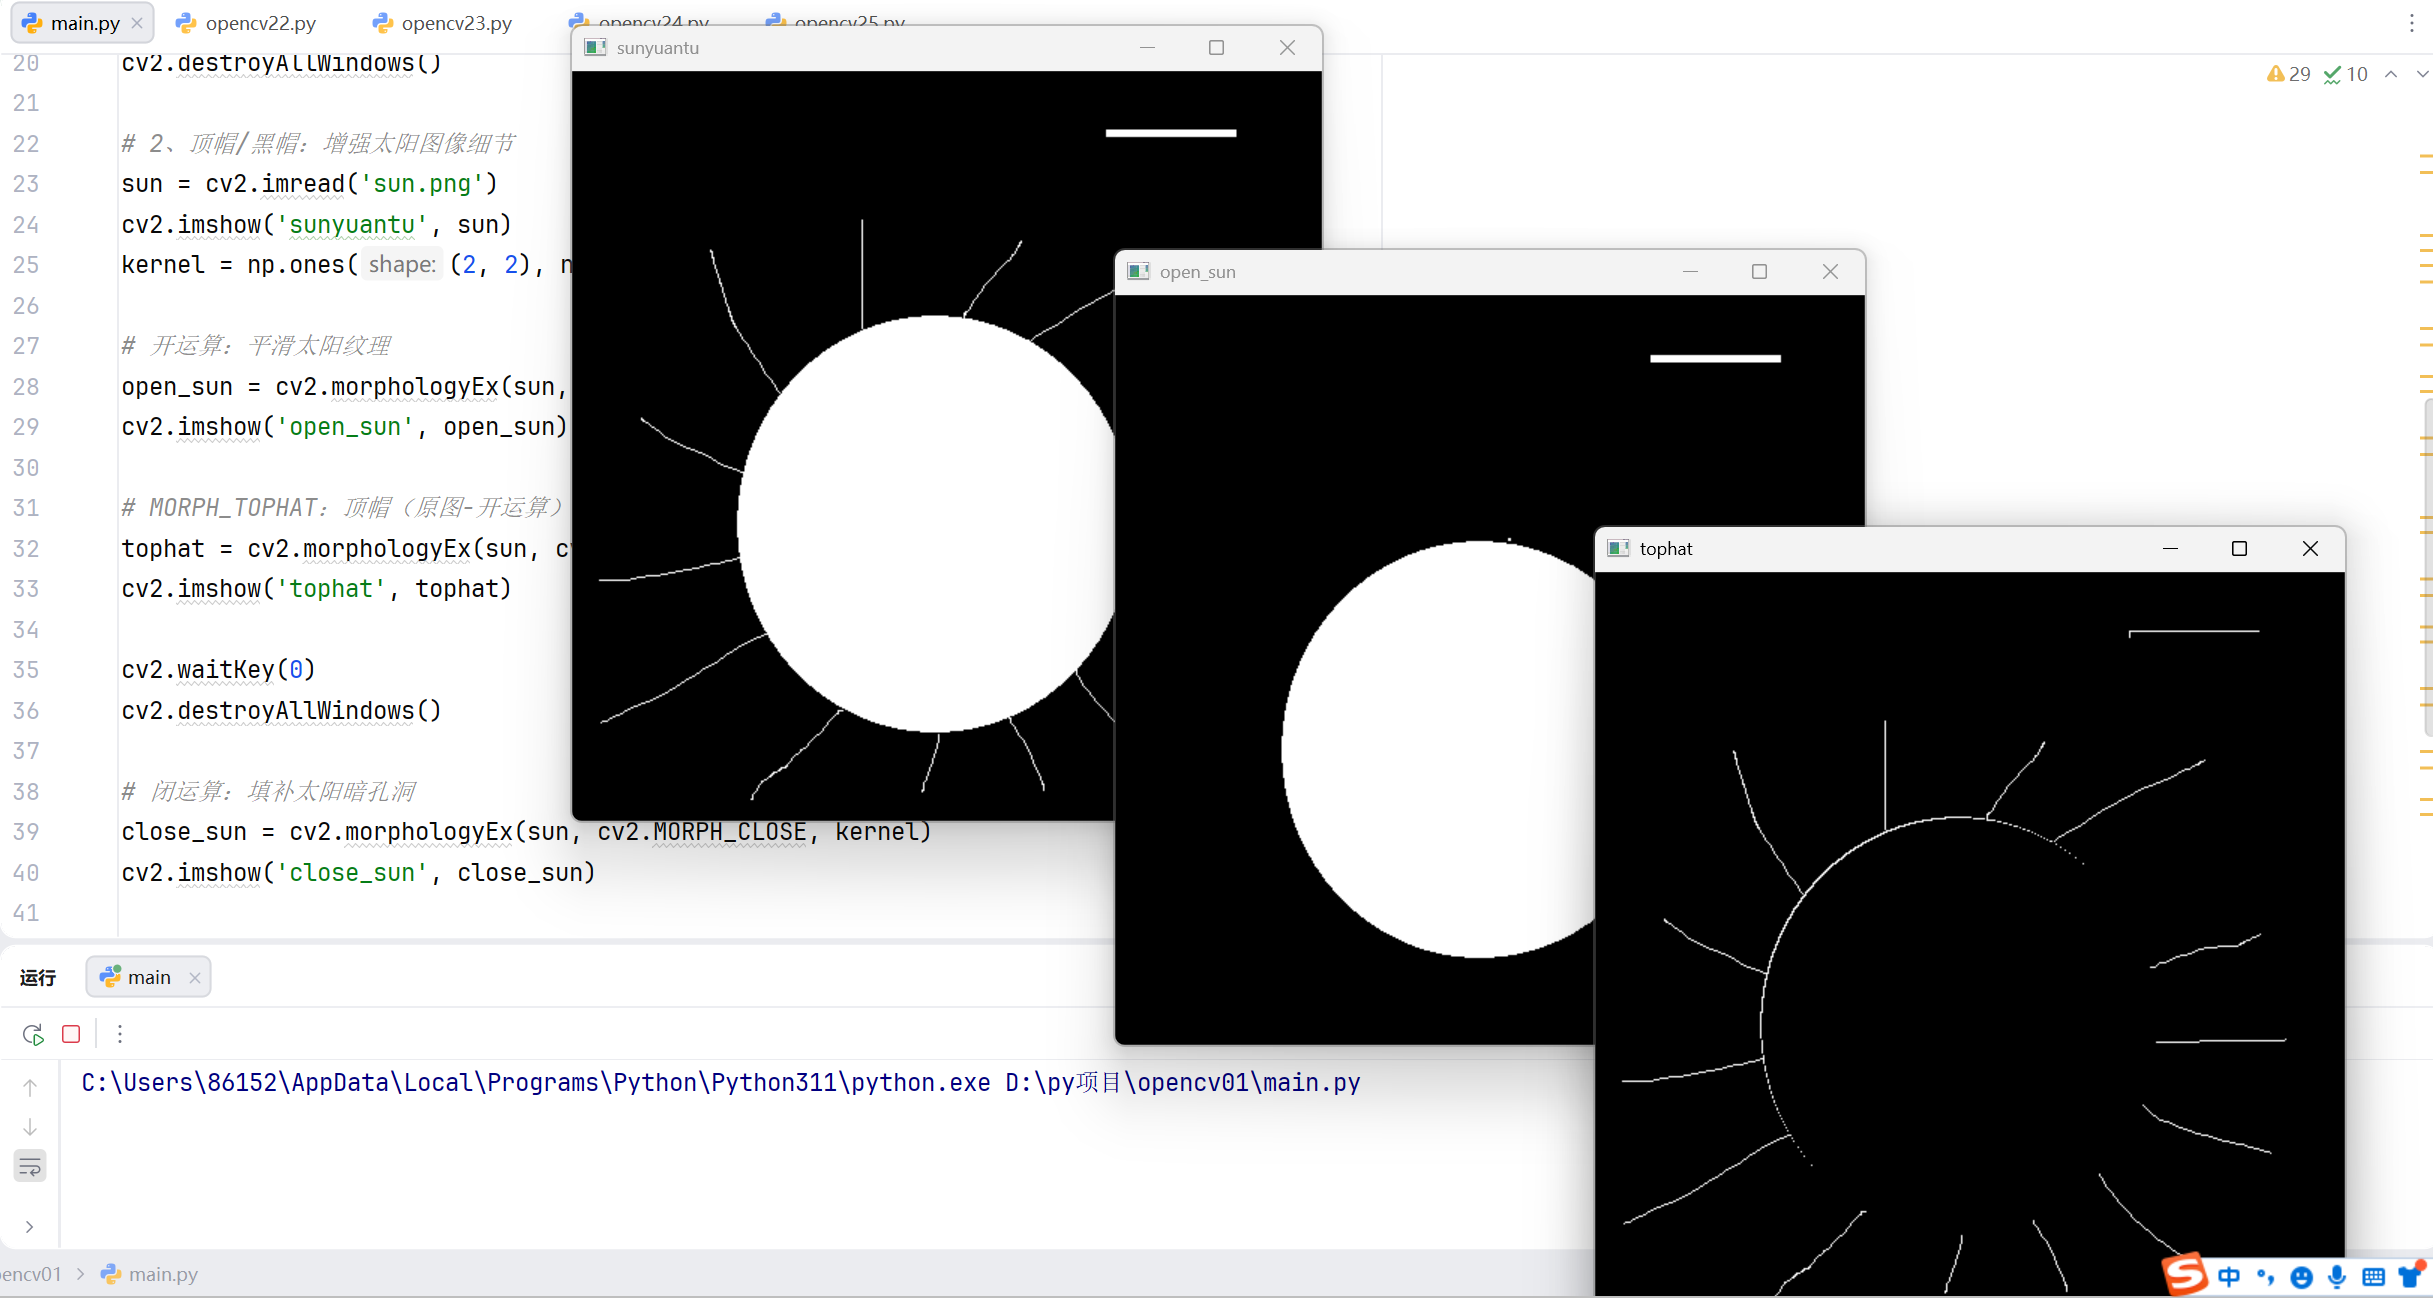The image size is (2433, 1298).
Task: Click the scroll up arrow in console
Action: [x=30, y=1087]
